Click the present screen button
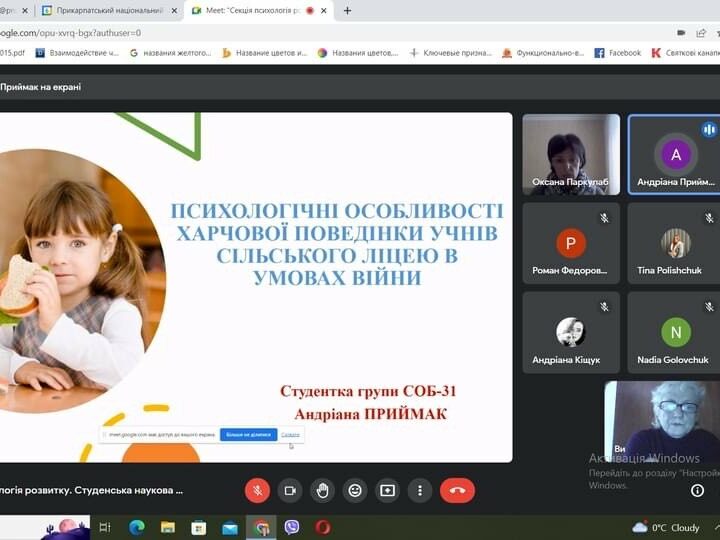 tap(387, 490)
